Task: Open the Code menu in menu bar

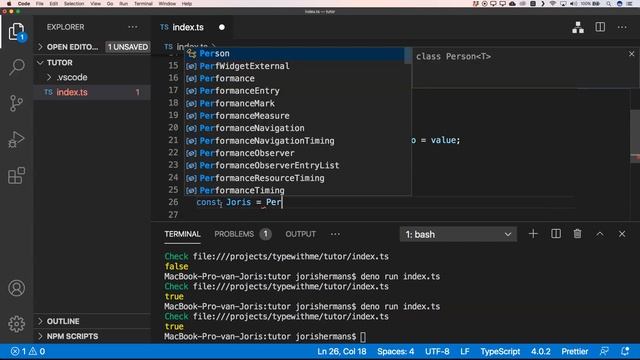Action: pyautogui.click(x=24, y=4)
